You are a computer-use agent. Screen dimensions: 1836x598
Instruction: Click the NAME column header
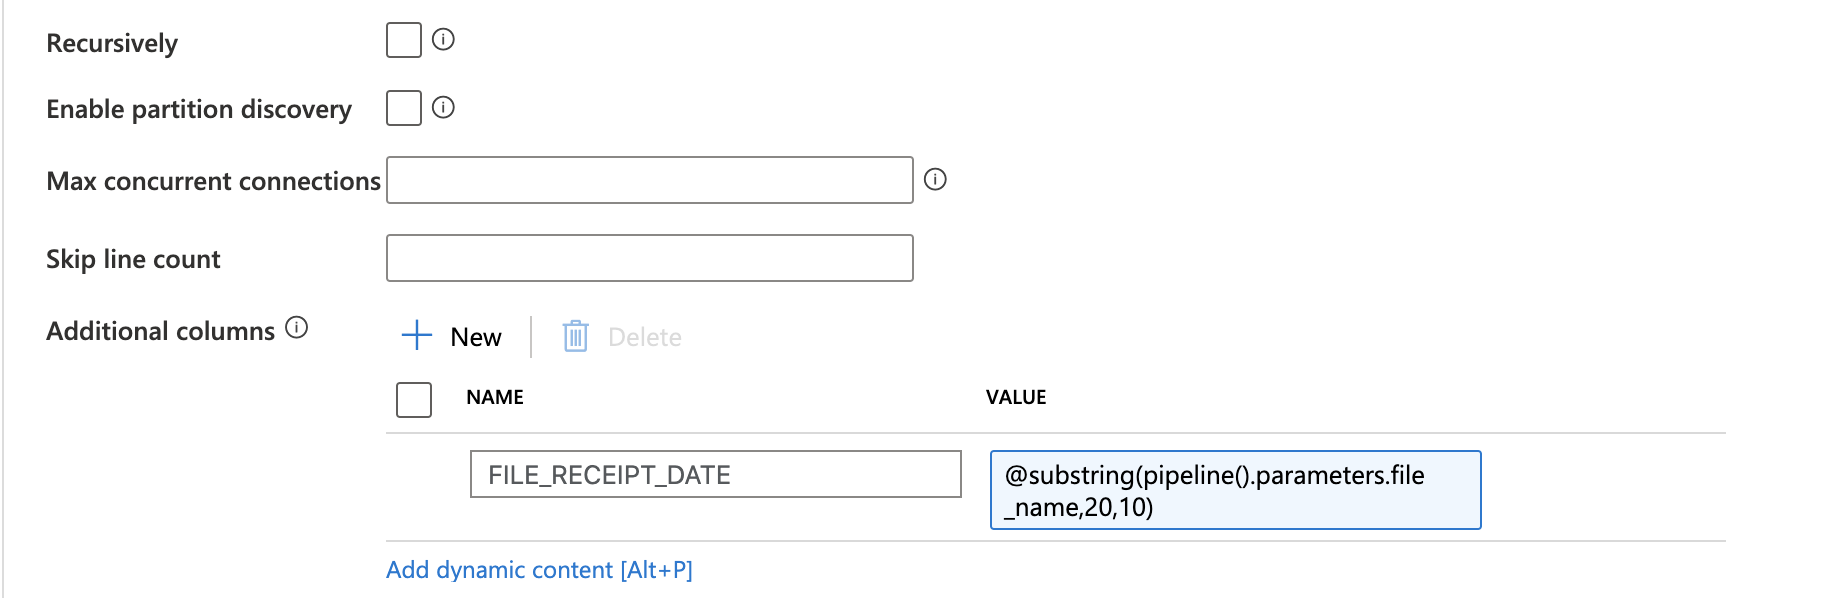tap(494, 397)
